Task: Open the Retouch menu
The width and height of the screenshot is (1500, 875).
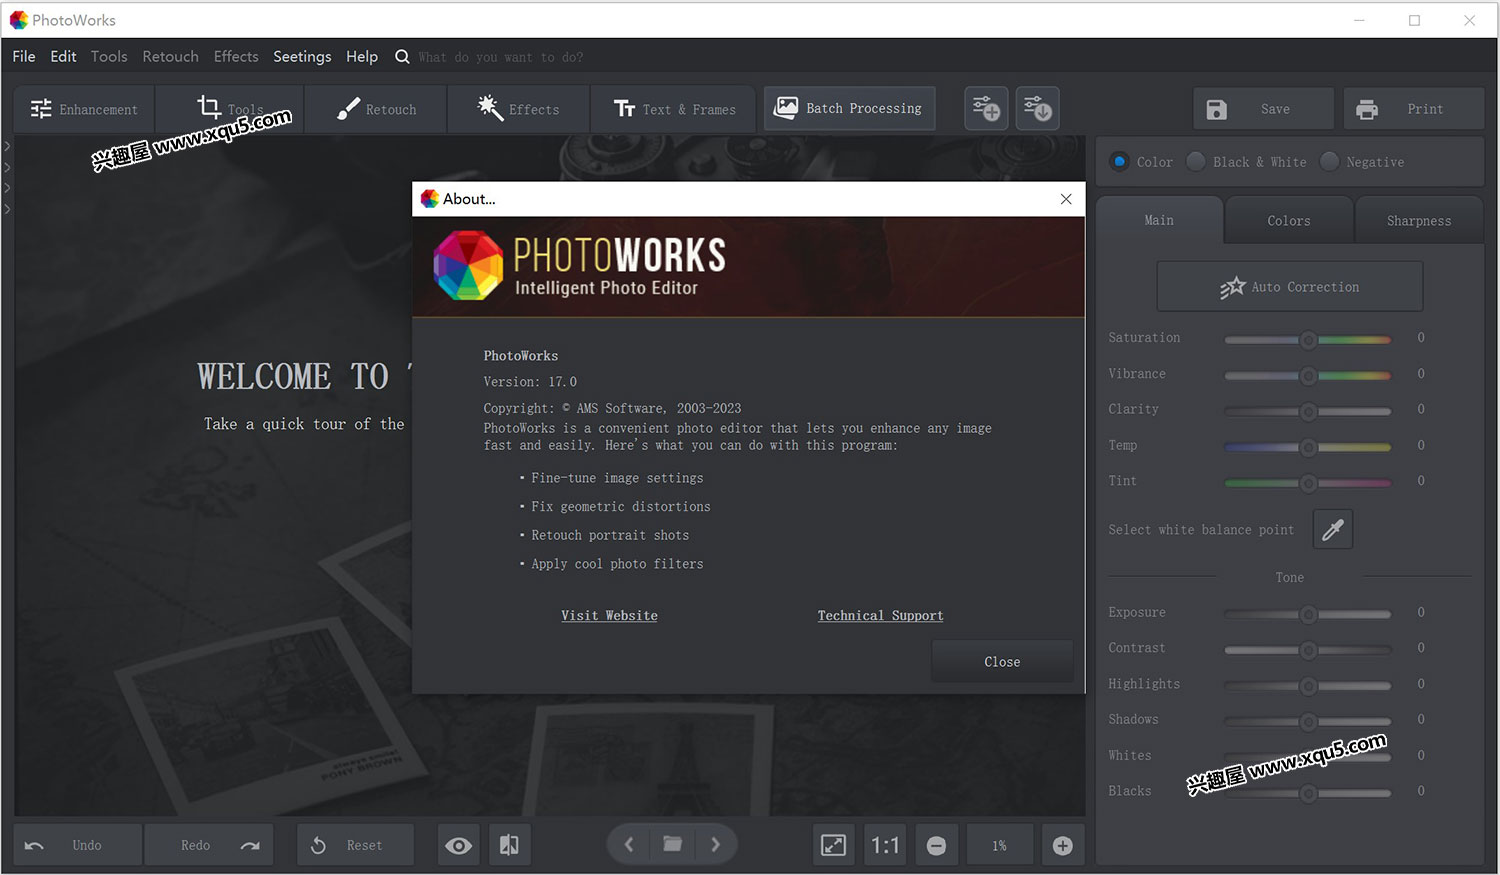Action: coord(170,56)
